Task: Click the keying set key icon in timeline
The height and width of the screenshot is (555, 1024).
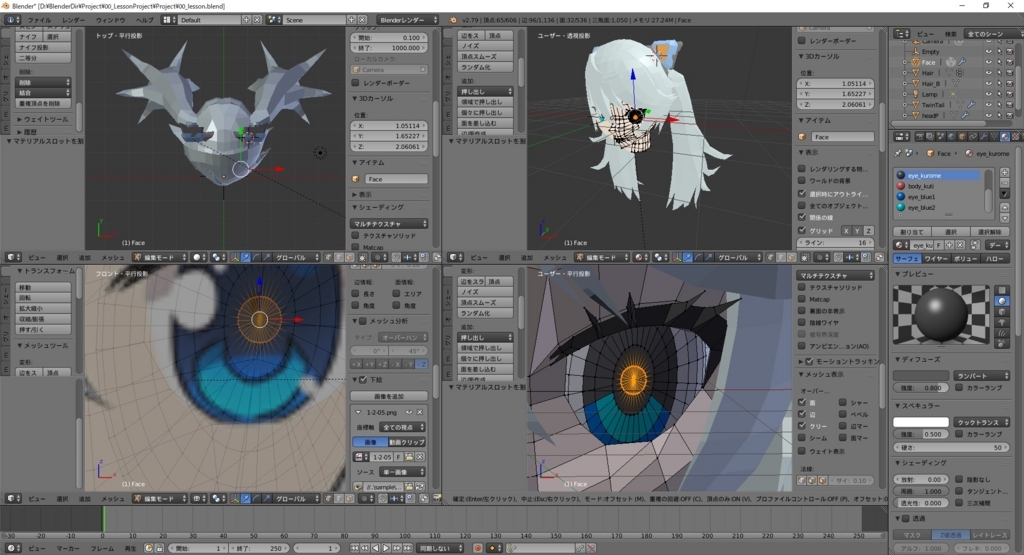Action: tap(512, 548)
